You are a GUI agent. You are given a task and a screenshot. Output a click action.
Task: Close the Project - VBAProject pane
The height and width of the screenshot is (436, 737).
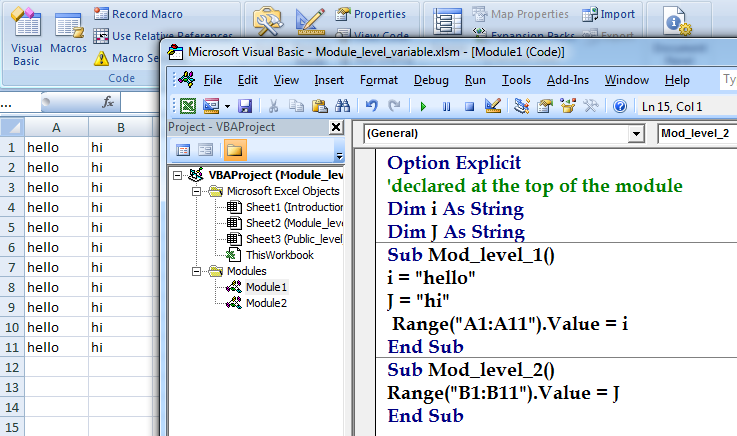click(336, 127)
